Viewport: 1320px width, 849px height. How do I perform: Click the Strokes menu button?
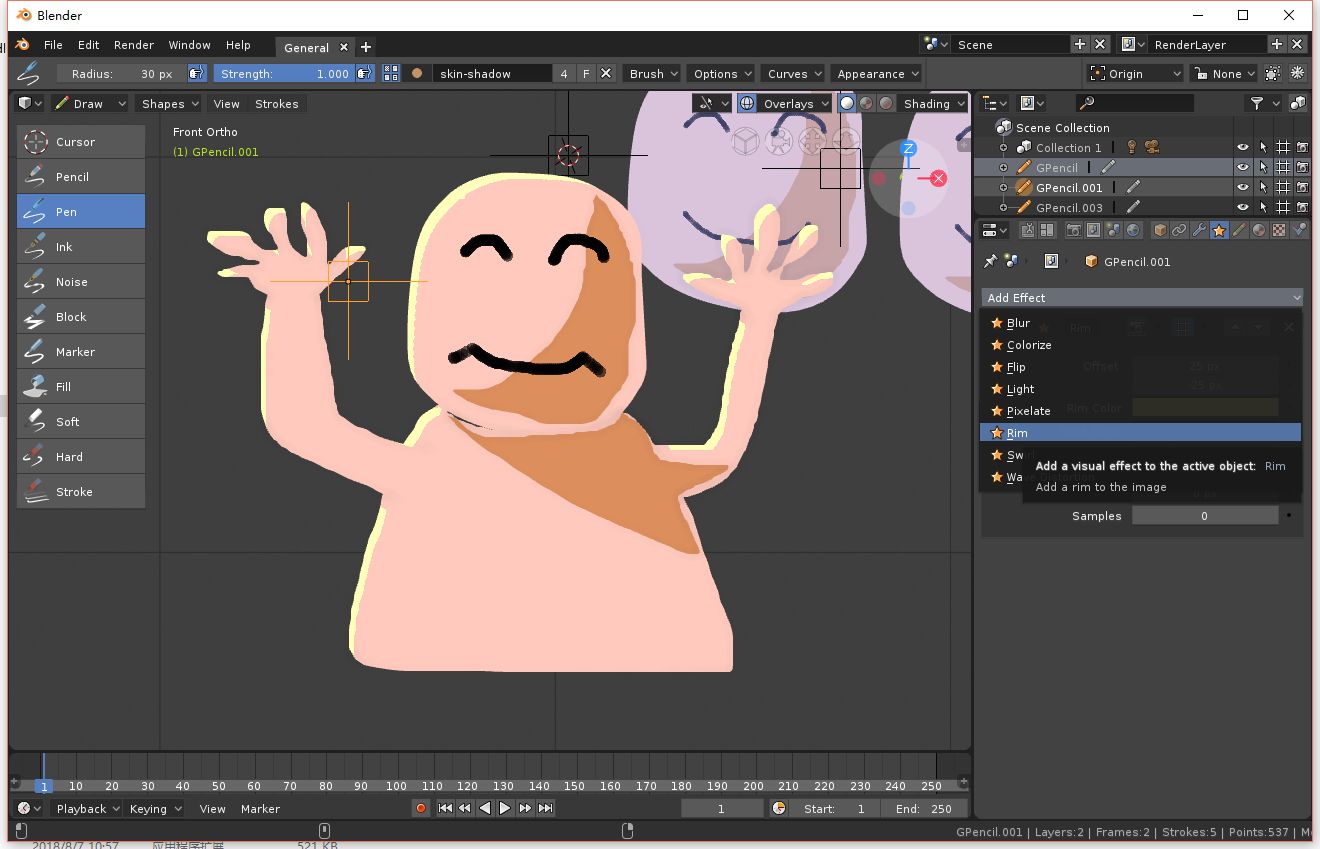click(276, 104)
